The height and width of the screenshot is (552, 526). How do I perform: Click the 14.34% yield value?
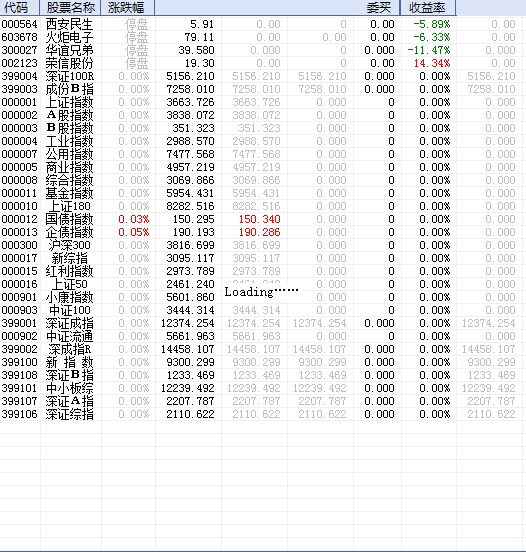click(x=432, y=63)
